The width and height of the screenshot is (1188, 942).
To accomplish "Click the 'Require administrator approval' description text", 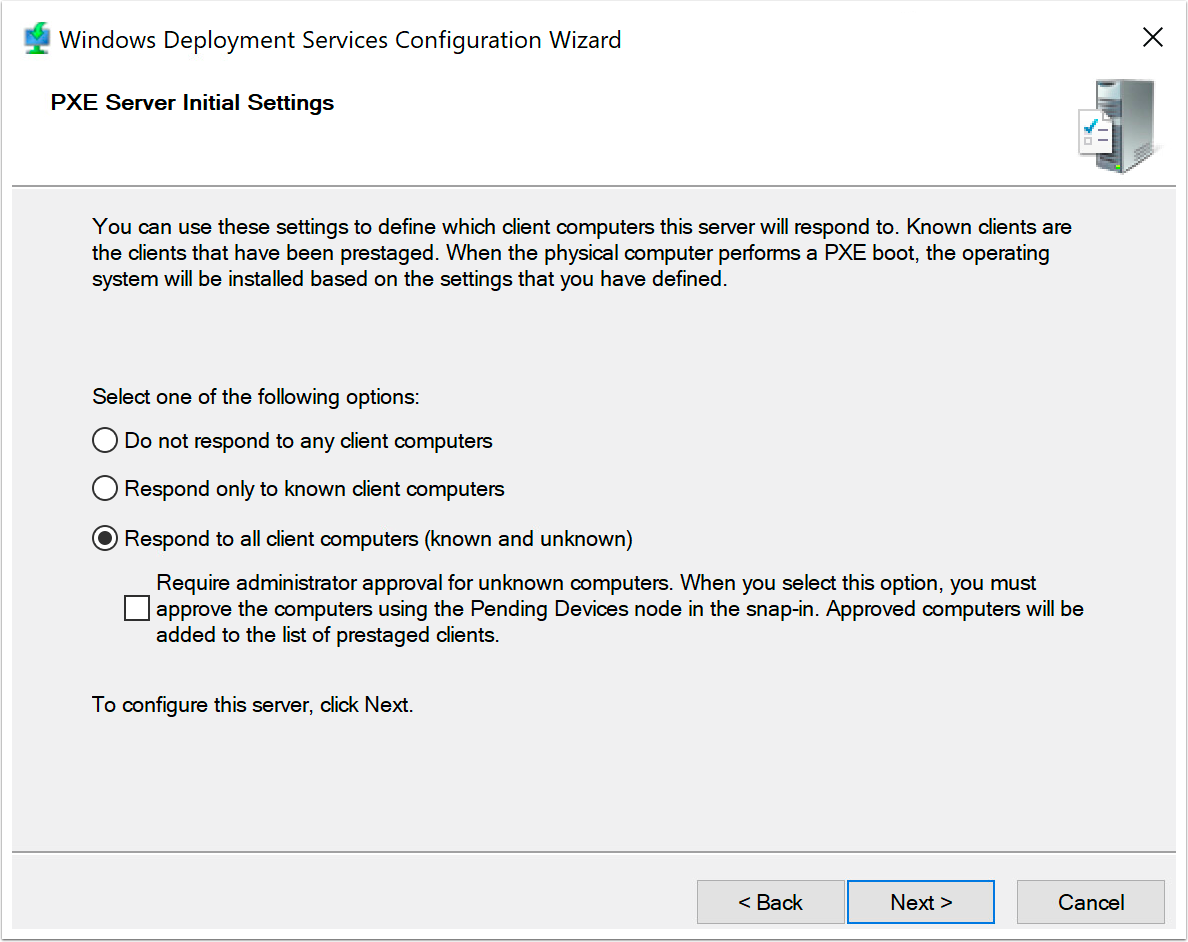I will [620, 608].
